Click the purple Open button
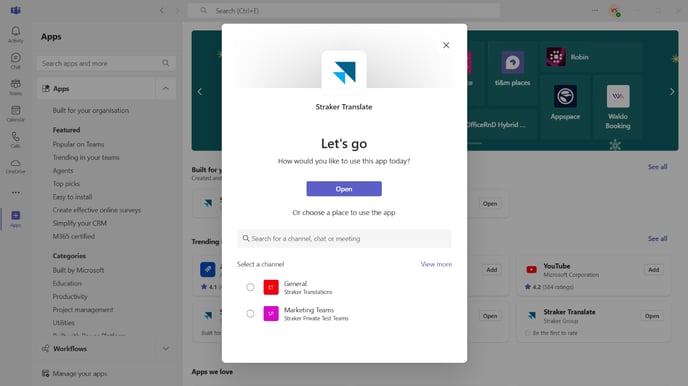Viewport: 688px width, 386px height. coord(344,189)
